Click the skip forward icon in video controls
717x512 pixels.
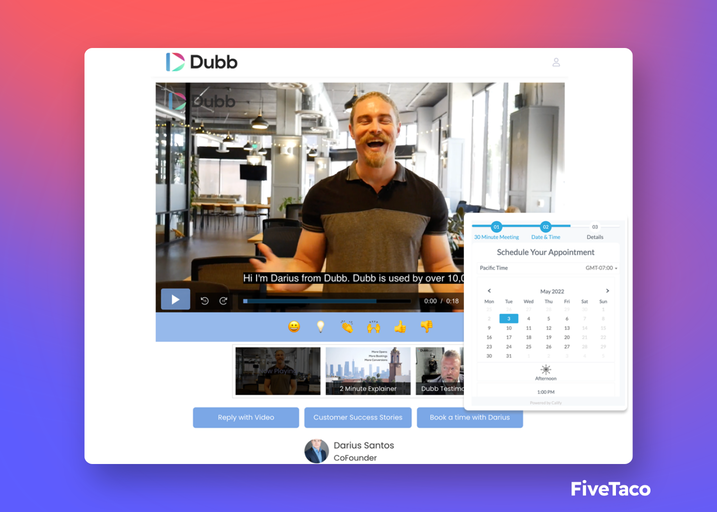[223, 300]
